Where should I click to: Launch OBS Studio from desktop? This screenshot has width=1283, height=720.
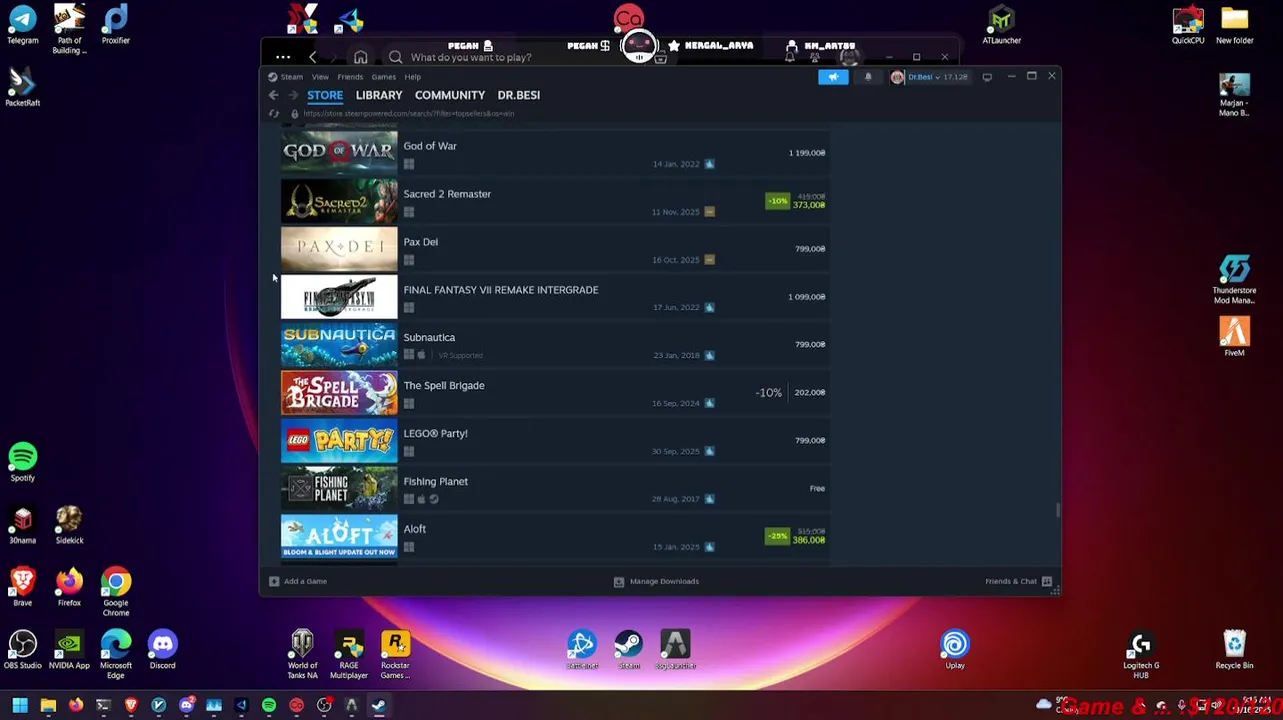23,650
